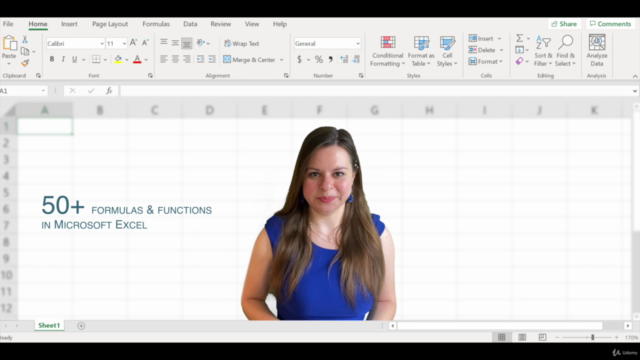Open the General number format dropdown
The image size is (640, 360).
(x=358, y=43)
